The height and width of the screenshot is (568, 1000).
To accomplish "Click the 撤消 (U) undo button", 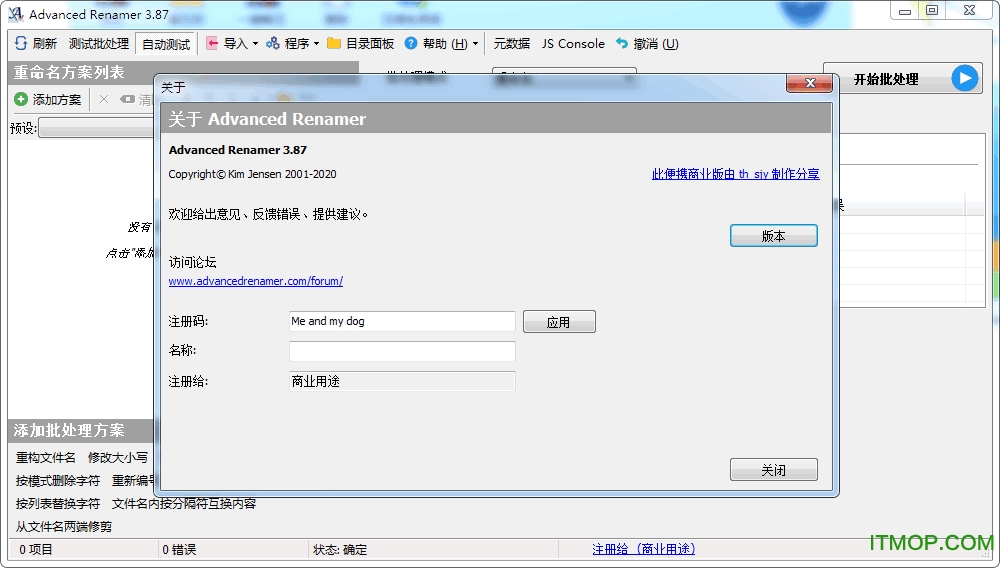I will coord(647,43).
